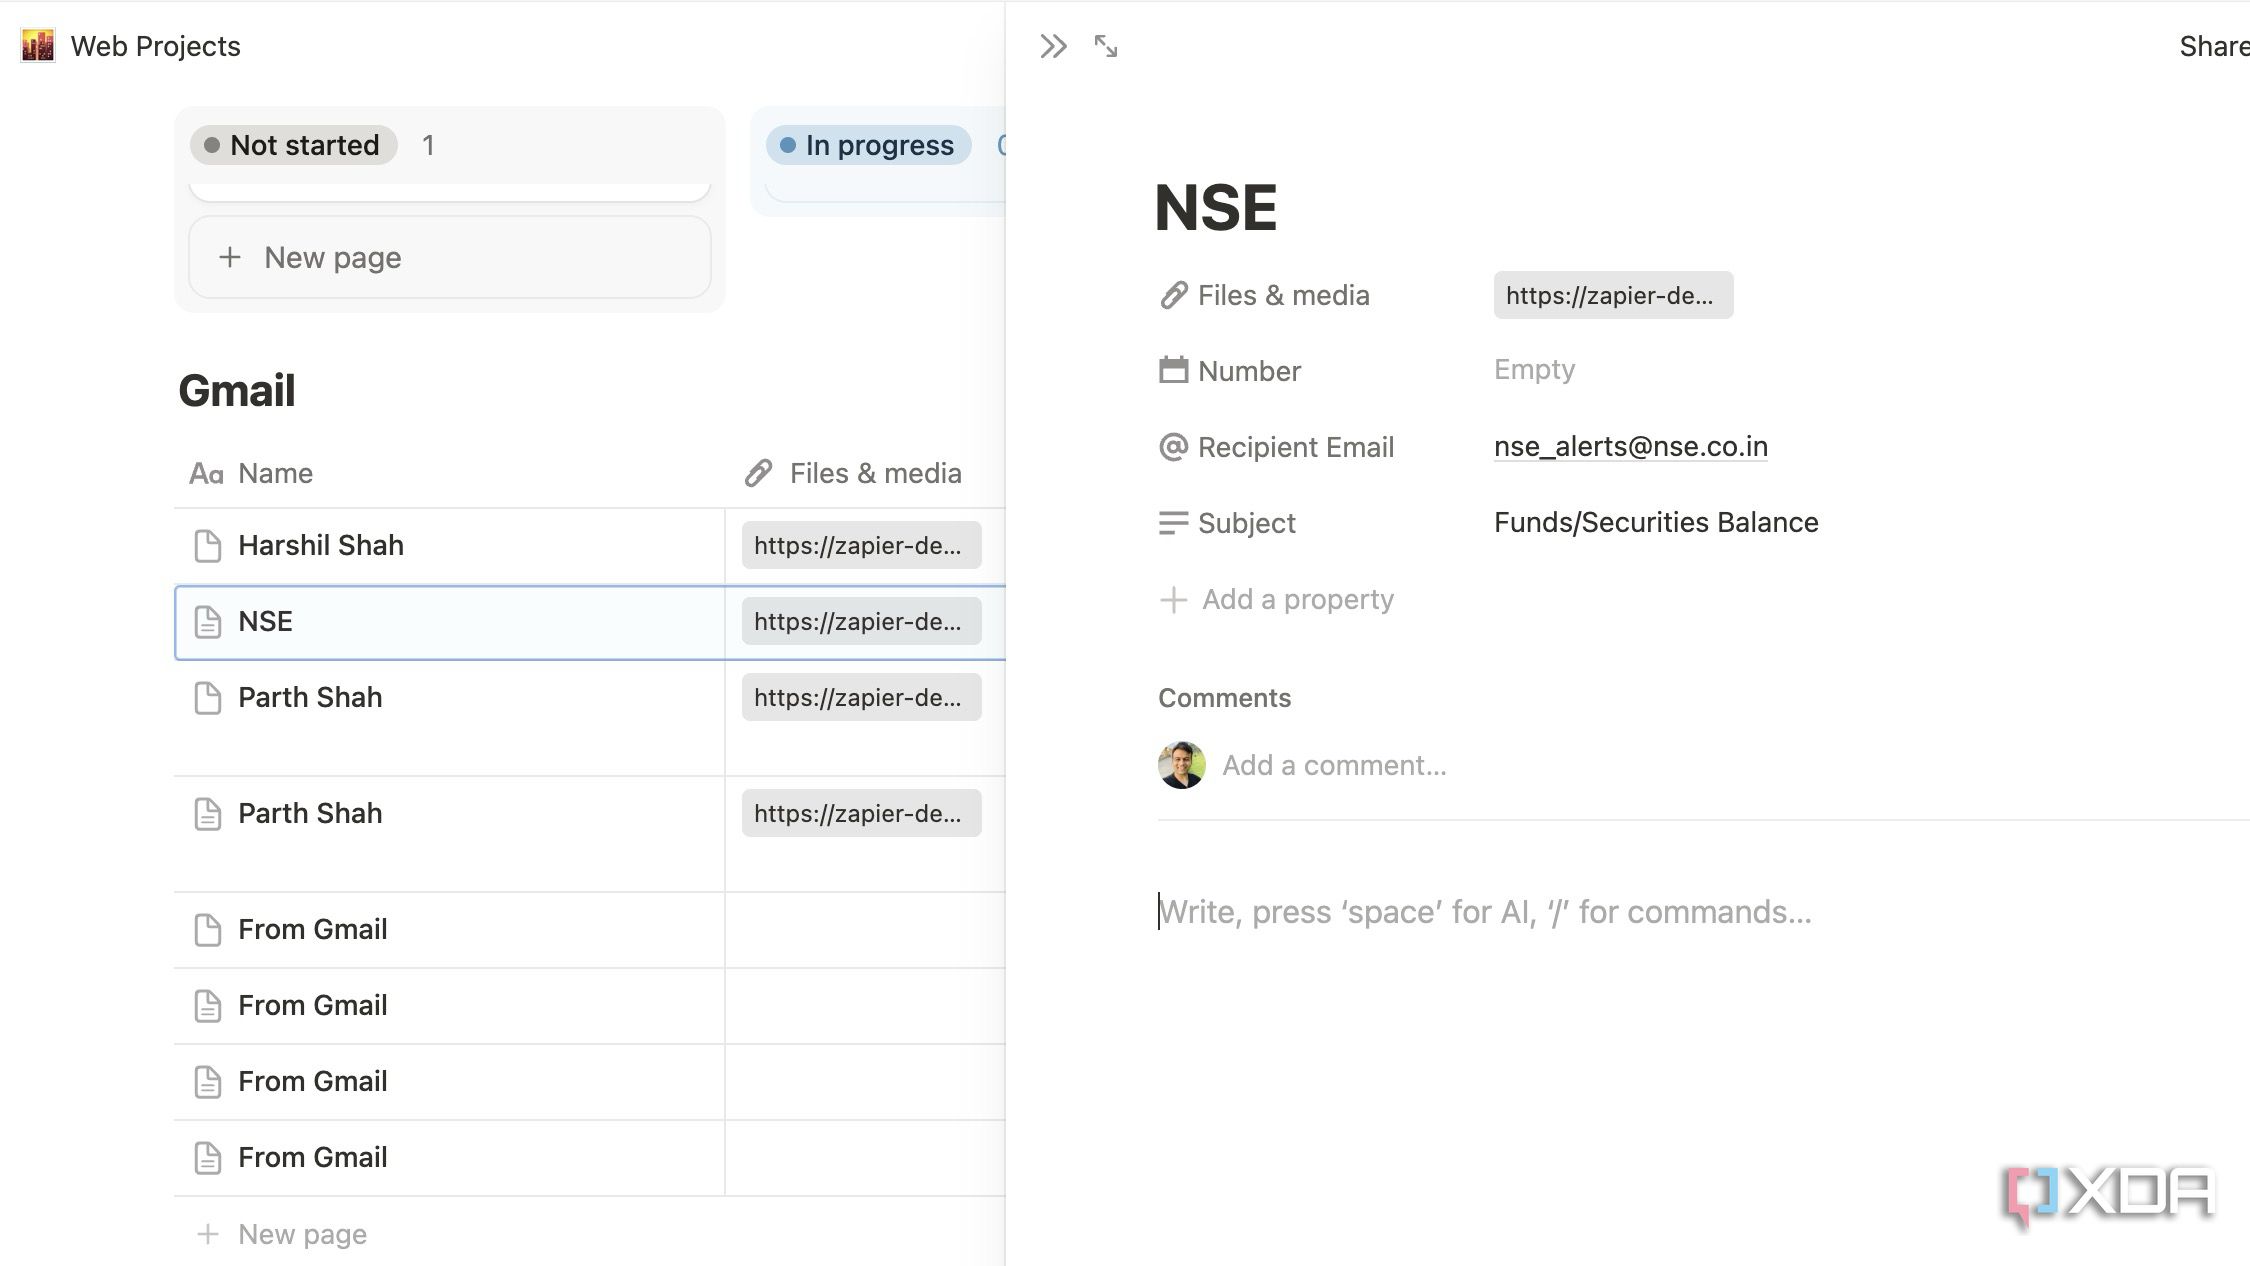Open Web Projects breadcrumb title
The width and height of the screenshot is (2250, 1266).
[155, 46]
